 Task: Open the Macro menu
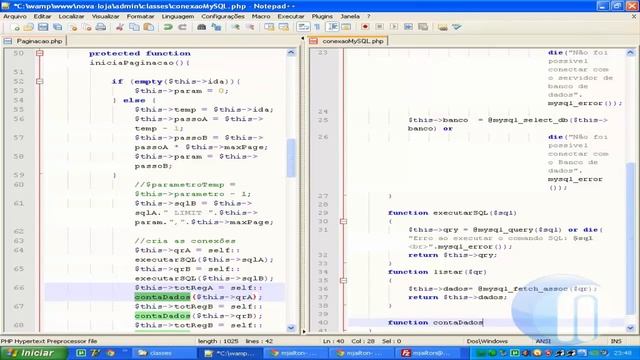(x=261, y=16)
